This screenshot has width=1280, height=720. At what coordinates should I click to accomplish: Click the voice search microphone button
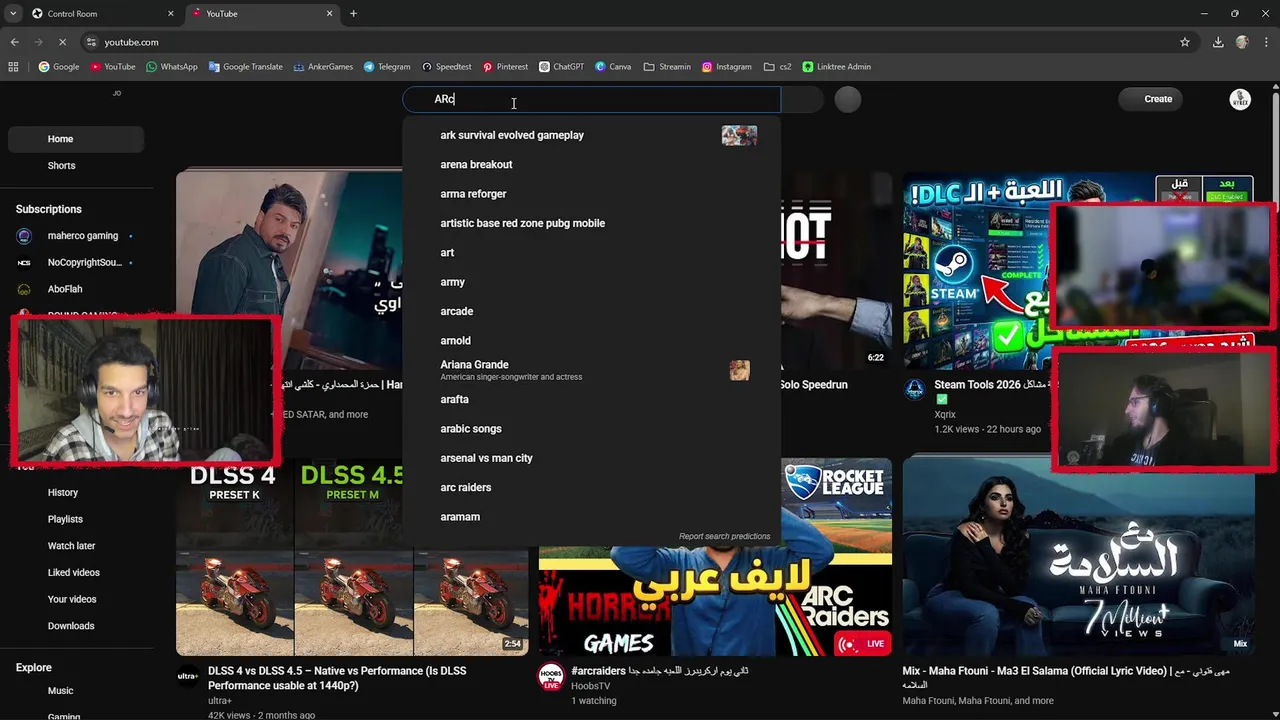[847, 99]
